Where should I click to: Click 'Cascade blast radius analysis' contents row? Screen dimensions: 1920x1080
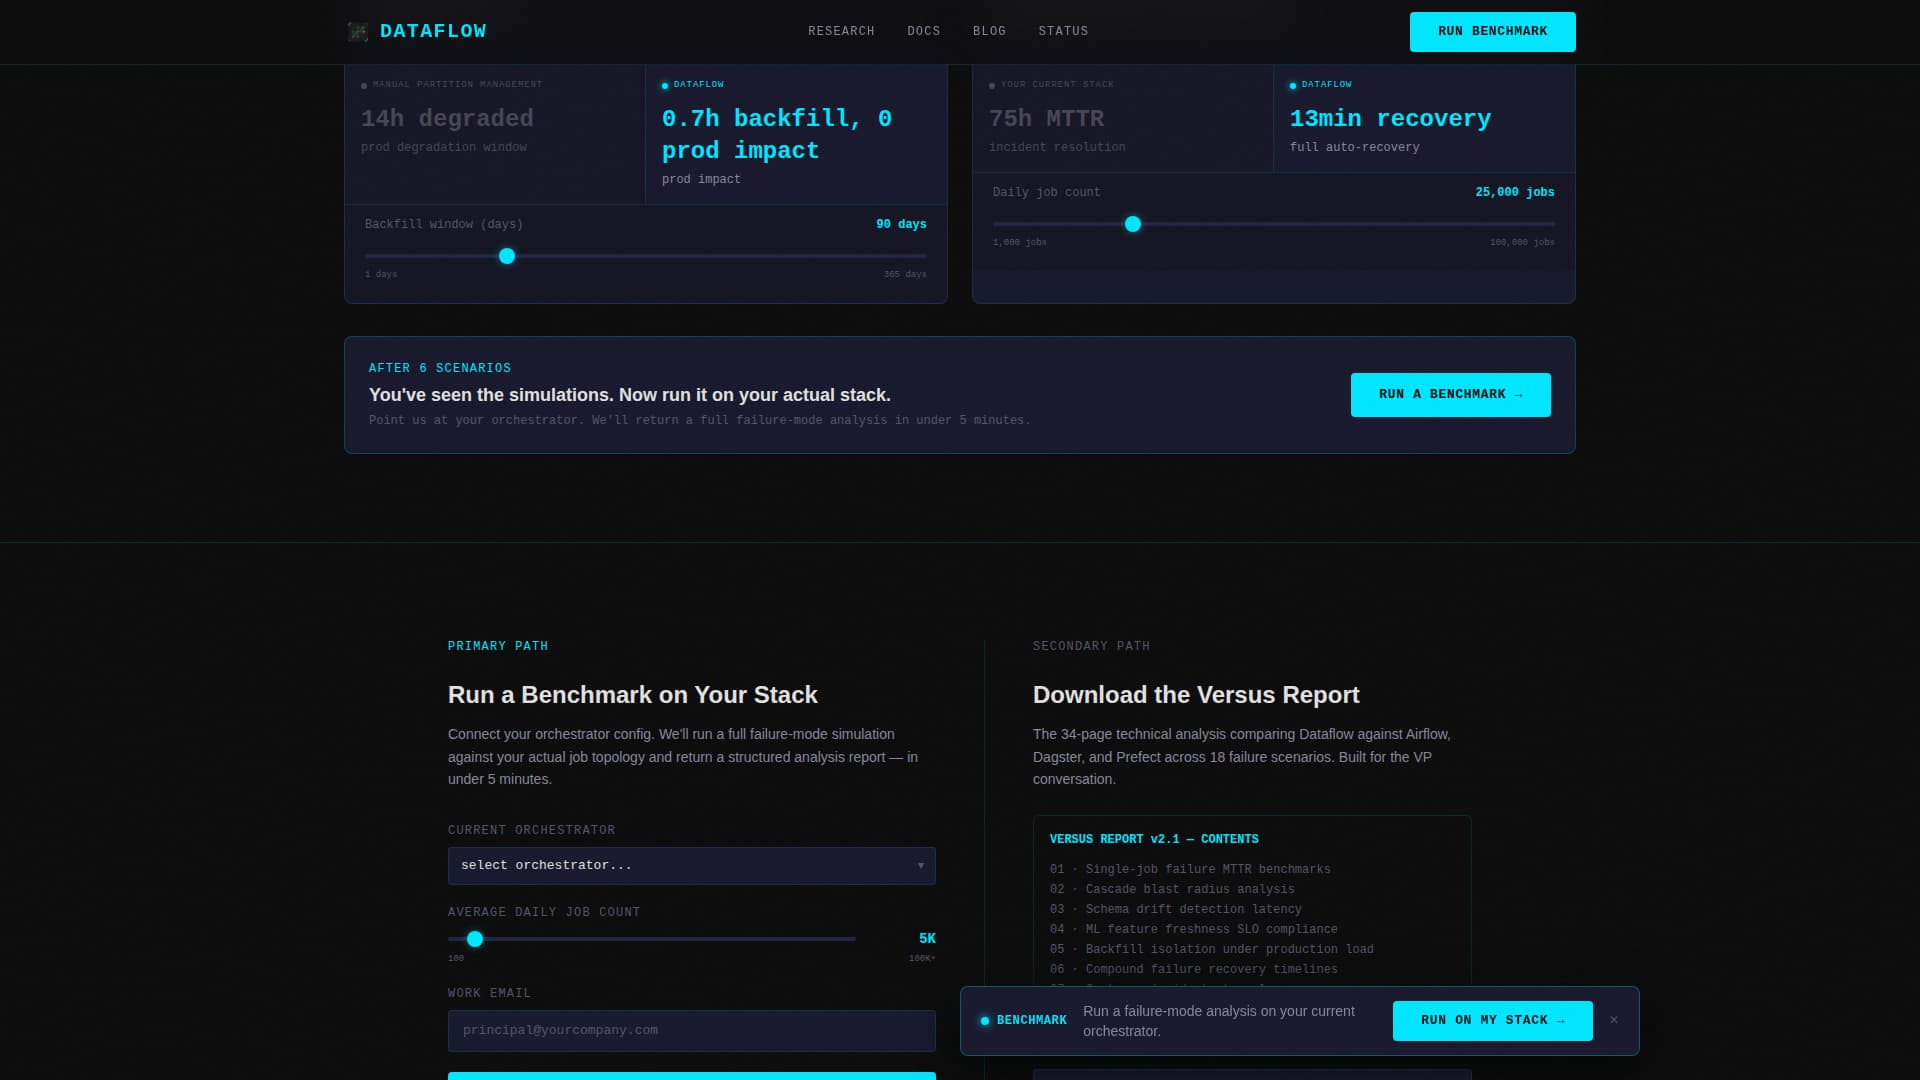coord(1172,890)
